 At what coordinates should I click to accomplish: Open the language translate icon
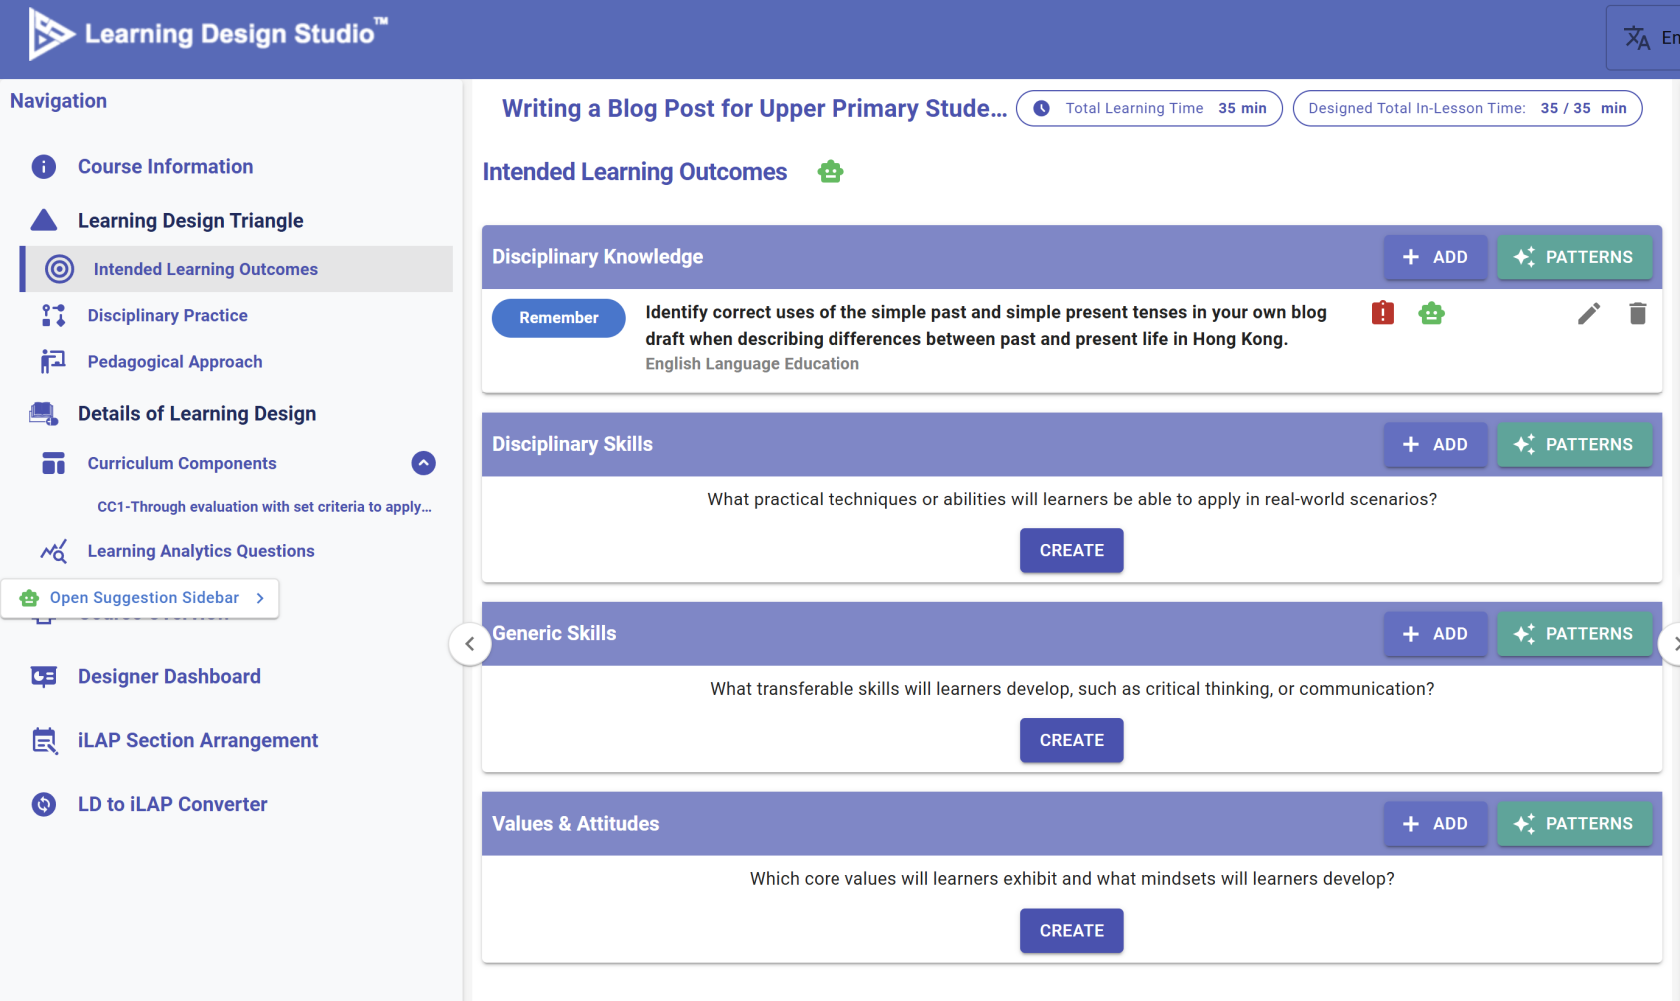(x=1637, y=38)
